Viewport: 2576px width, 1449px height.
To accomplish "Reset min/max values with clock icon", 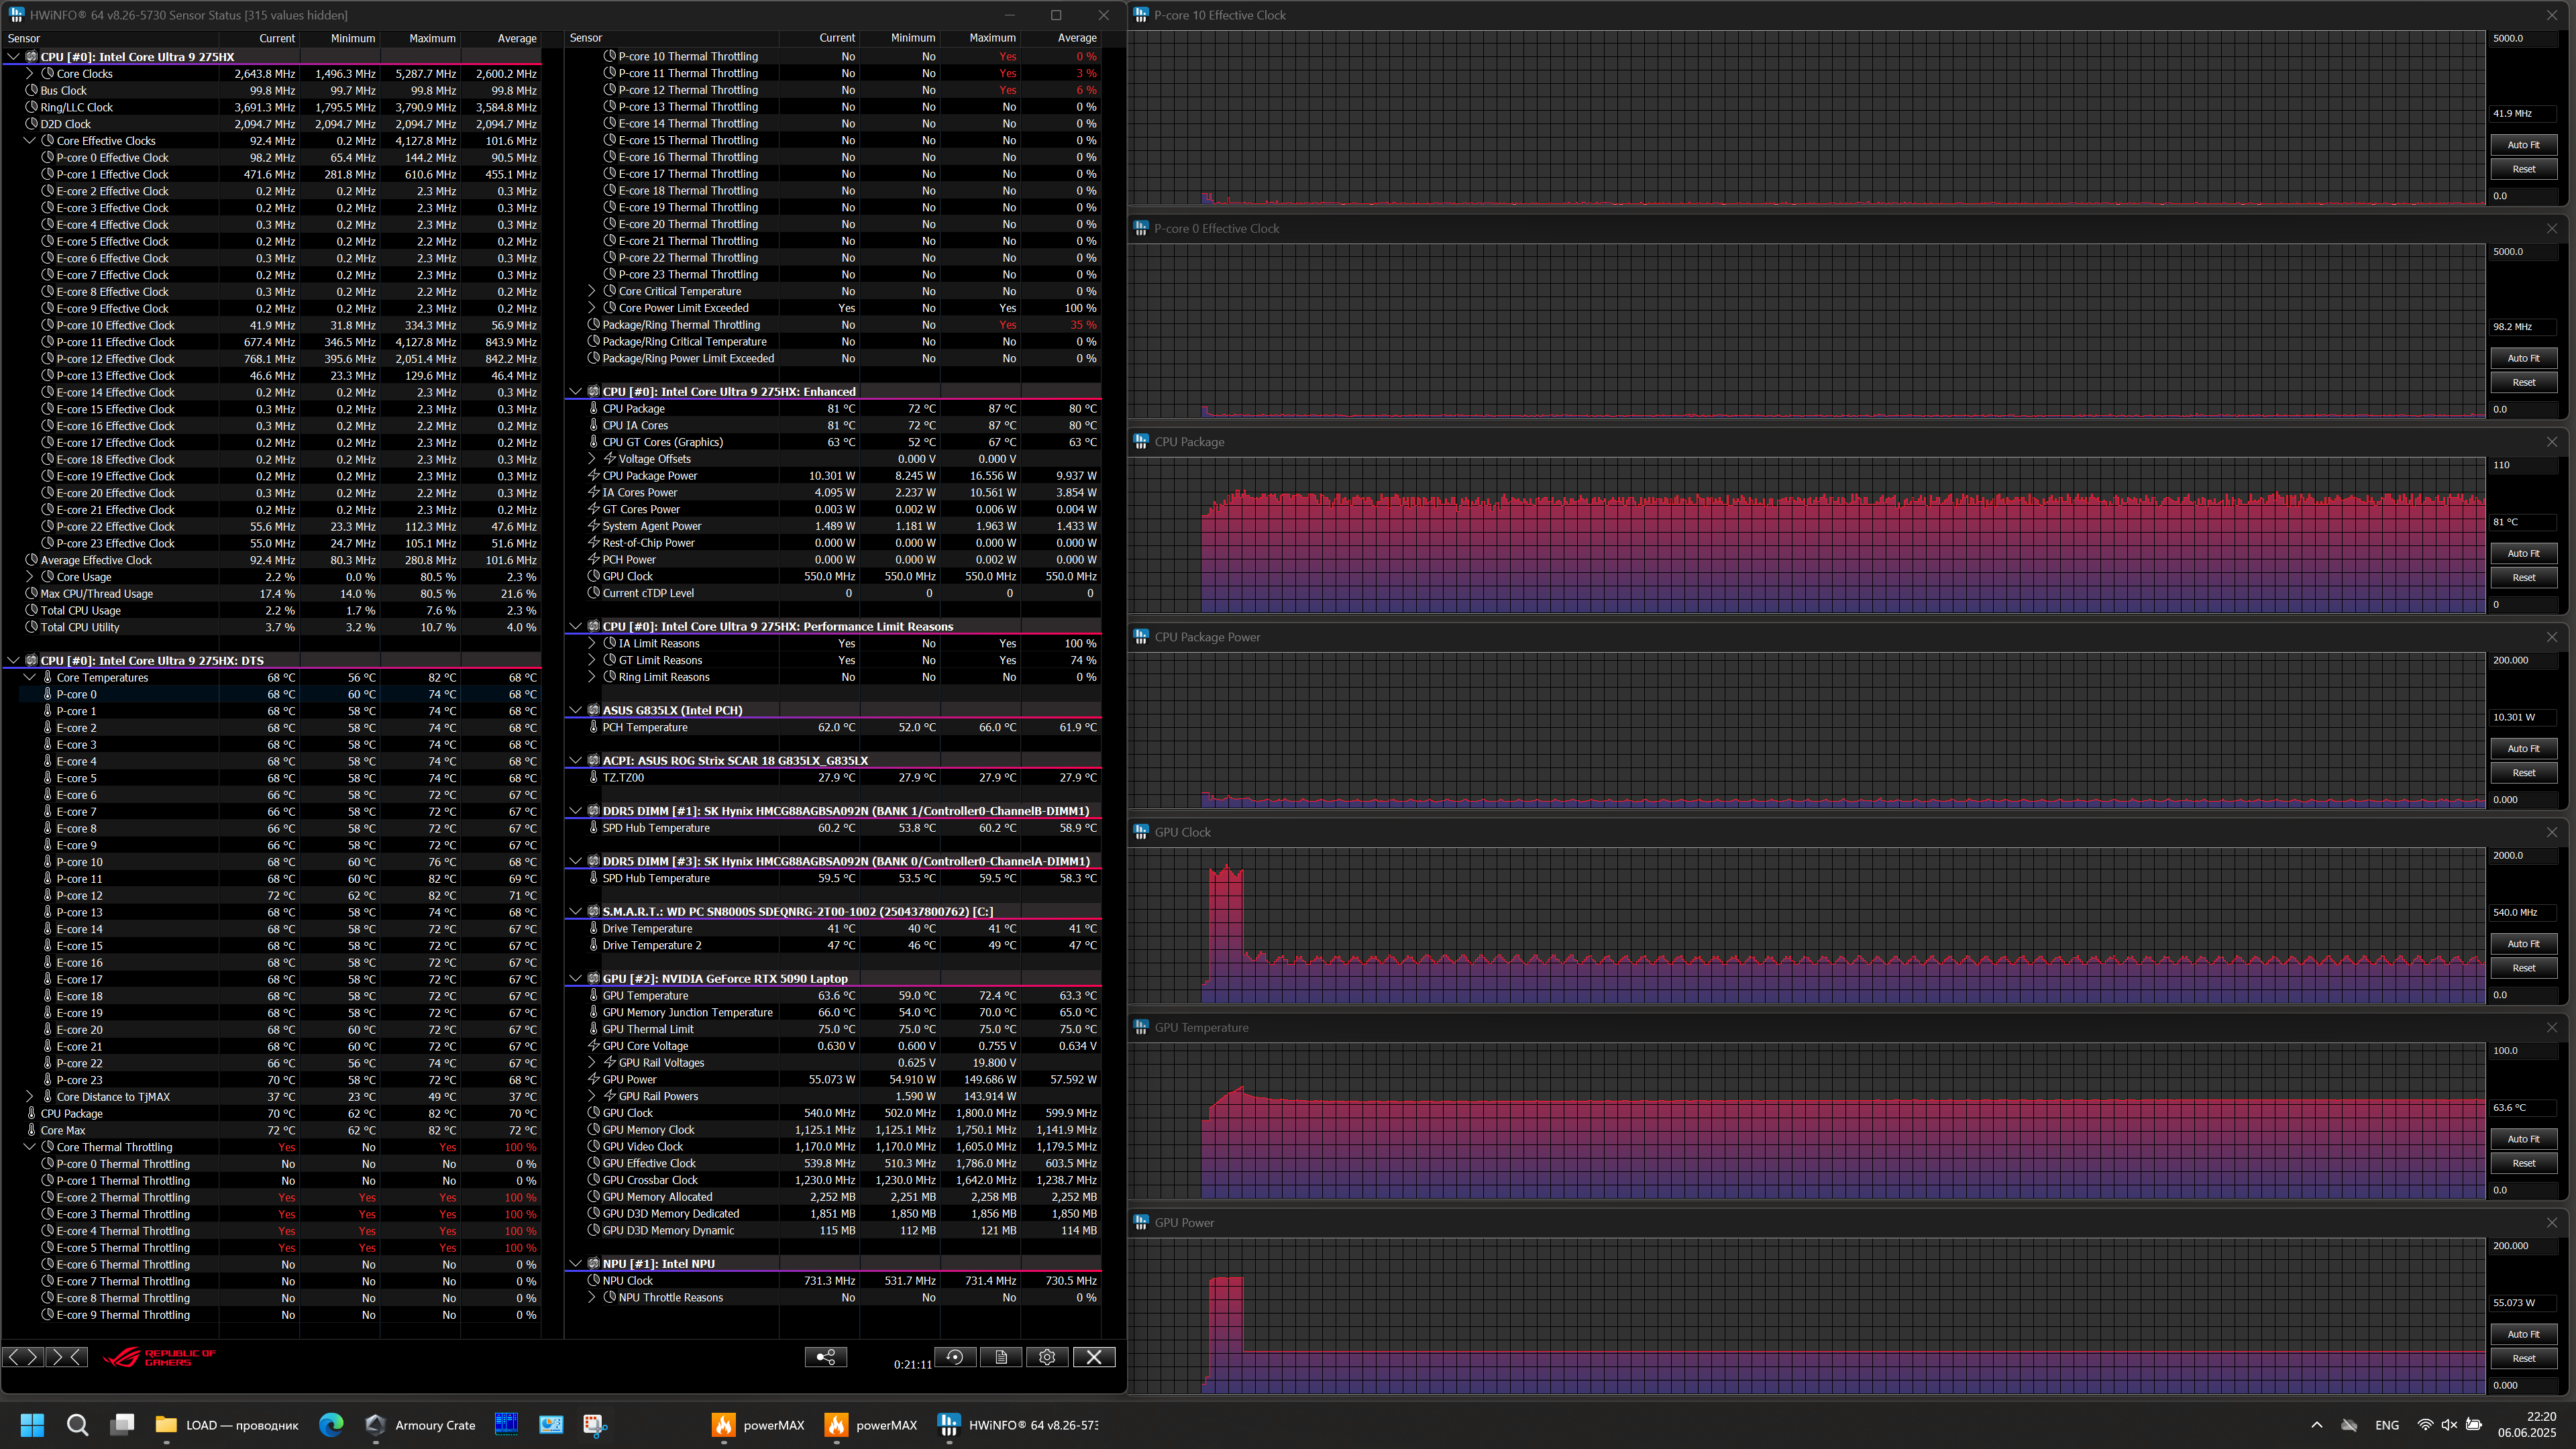I will tap(955, 1357).
